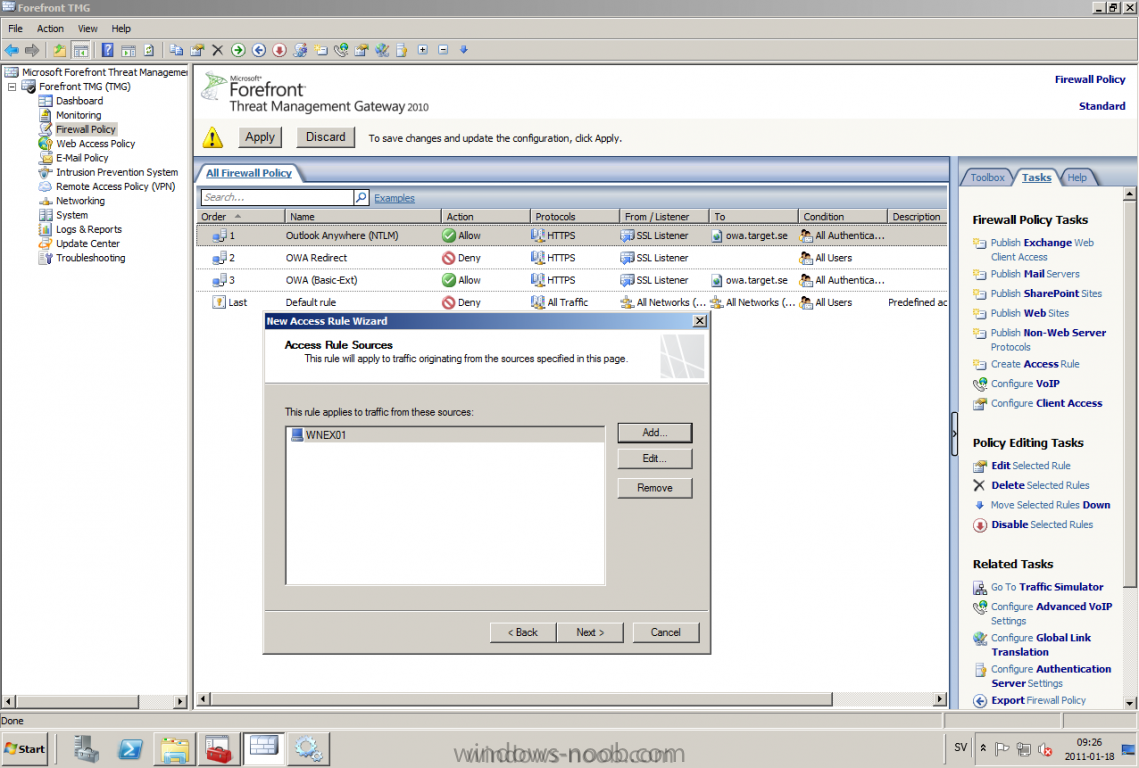Click the Export Firewall Policy arrow icon
Image resolution: width=1139 pixels, height=768 pixels.
point(980,701)
